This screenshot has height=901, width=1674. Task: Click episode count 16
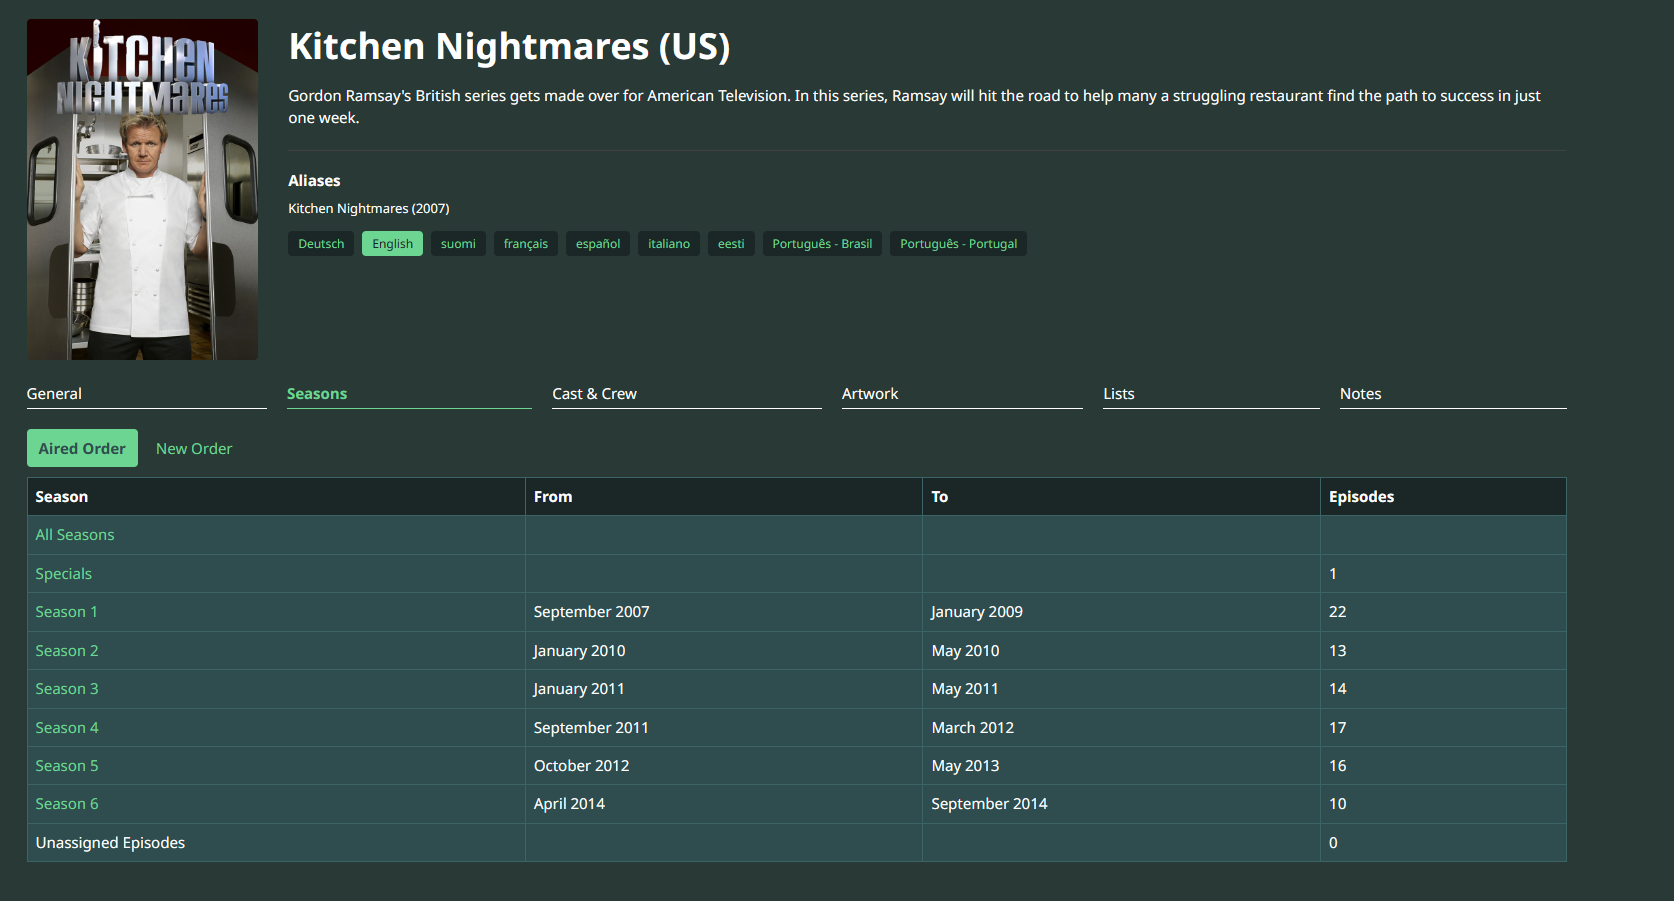(x=1337, y=766)
